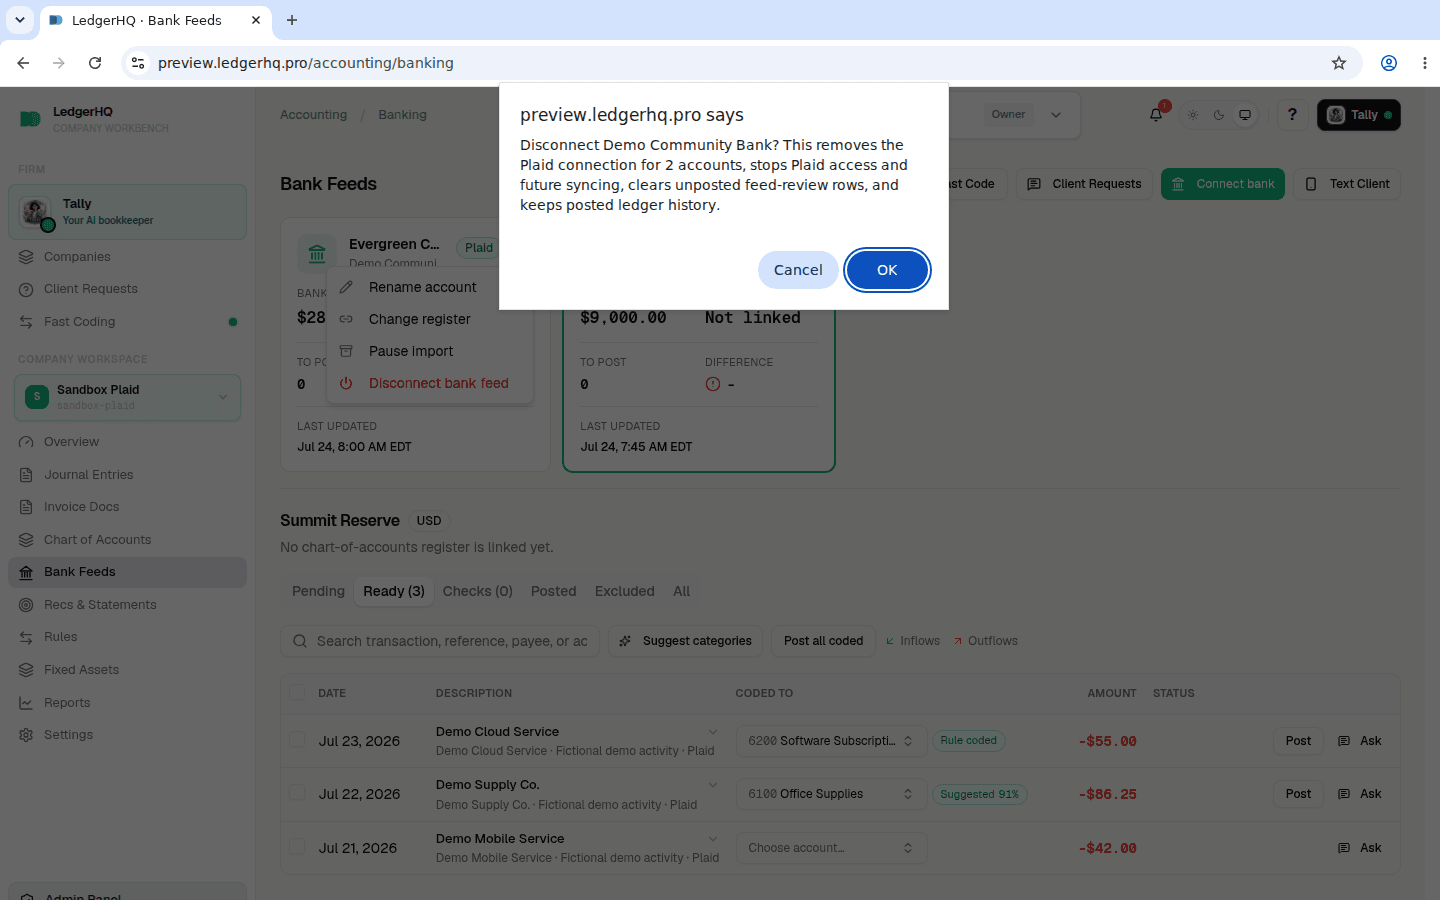Click the difference warning icon
The image size is (1440, 900).
pyautogui.click(x=713, y=384)
